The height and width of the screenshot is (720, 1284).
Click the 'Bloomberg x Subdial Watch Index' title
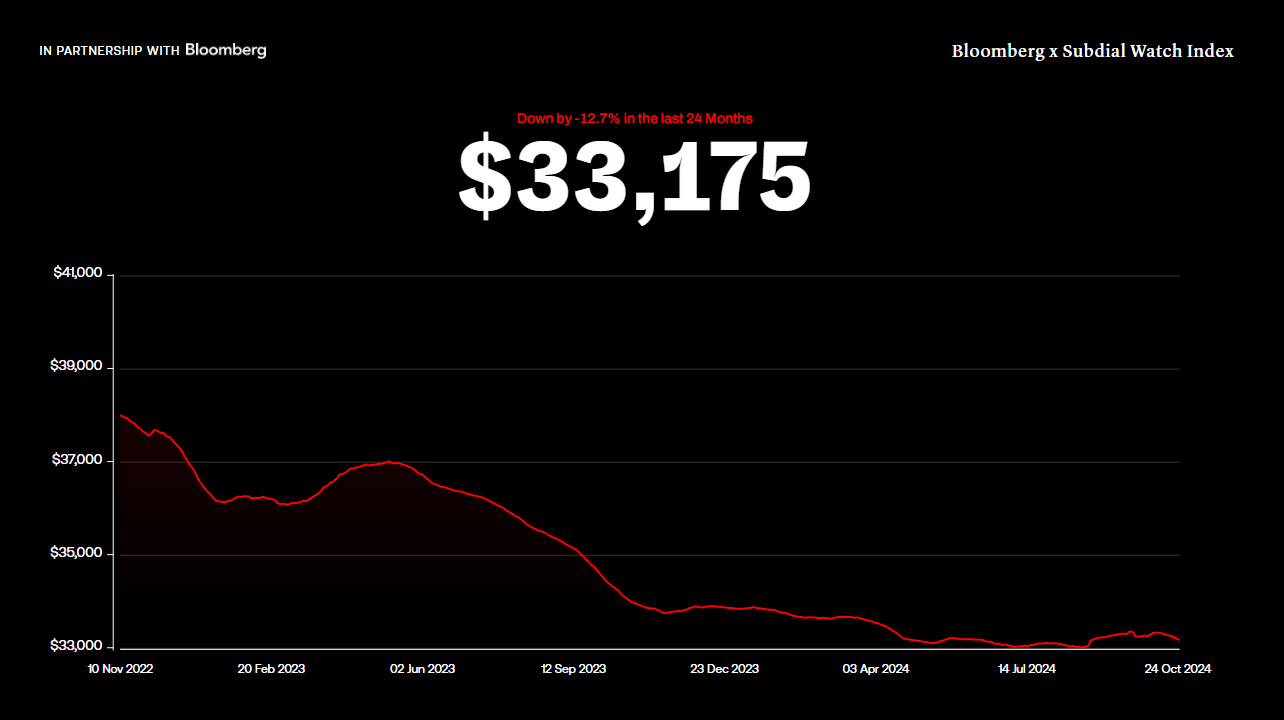point(1092,51)
